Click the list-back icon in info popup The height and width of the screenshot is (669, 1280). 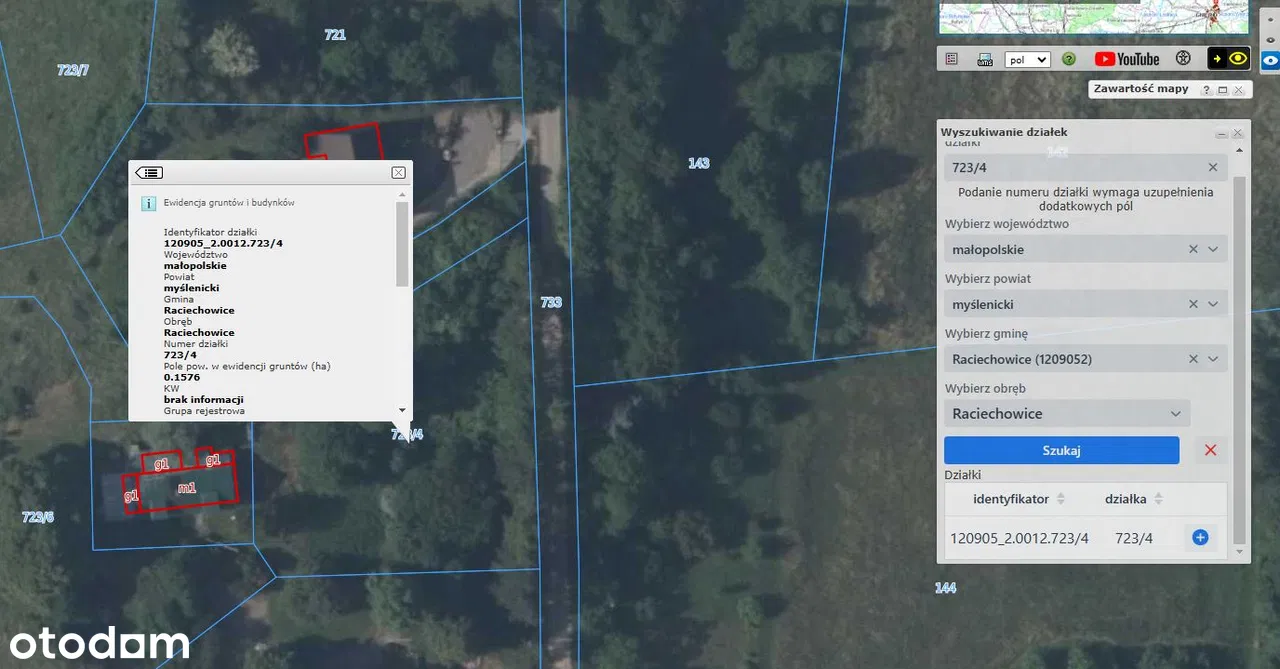(149, 173)
